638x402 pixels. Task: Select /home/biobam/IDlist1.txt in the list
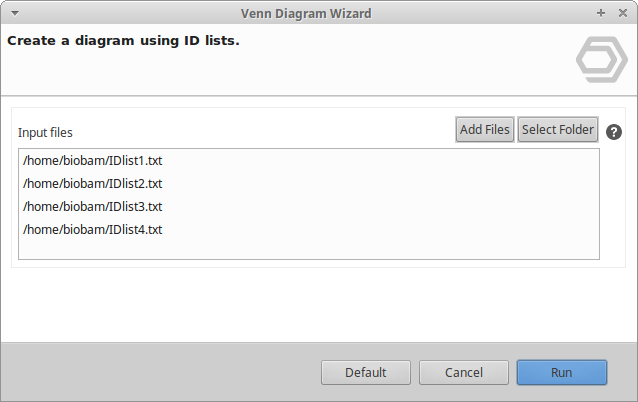pyautogui.click(x=92, y=160)
